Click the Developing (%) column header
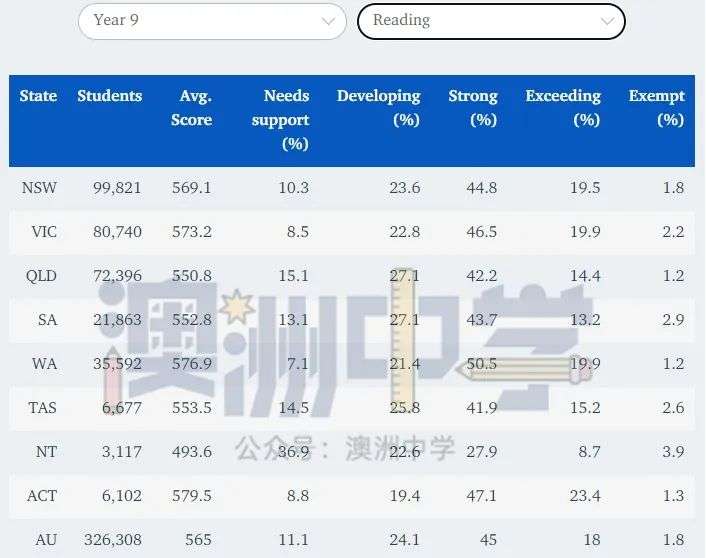Viewport: 706px width, 558px height. (x=379, y=108)
